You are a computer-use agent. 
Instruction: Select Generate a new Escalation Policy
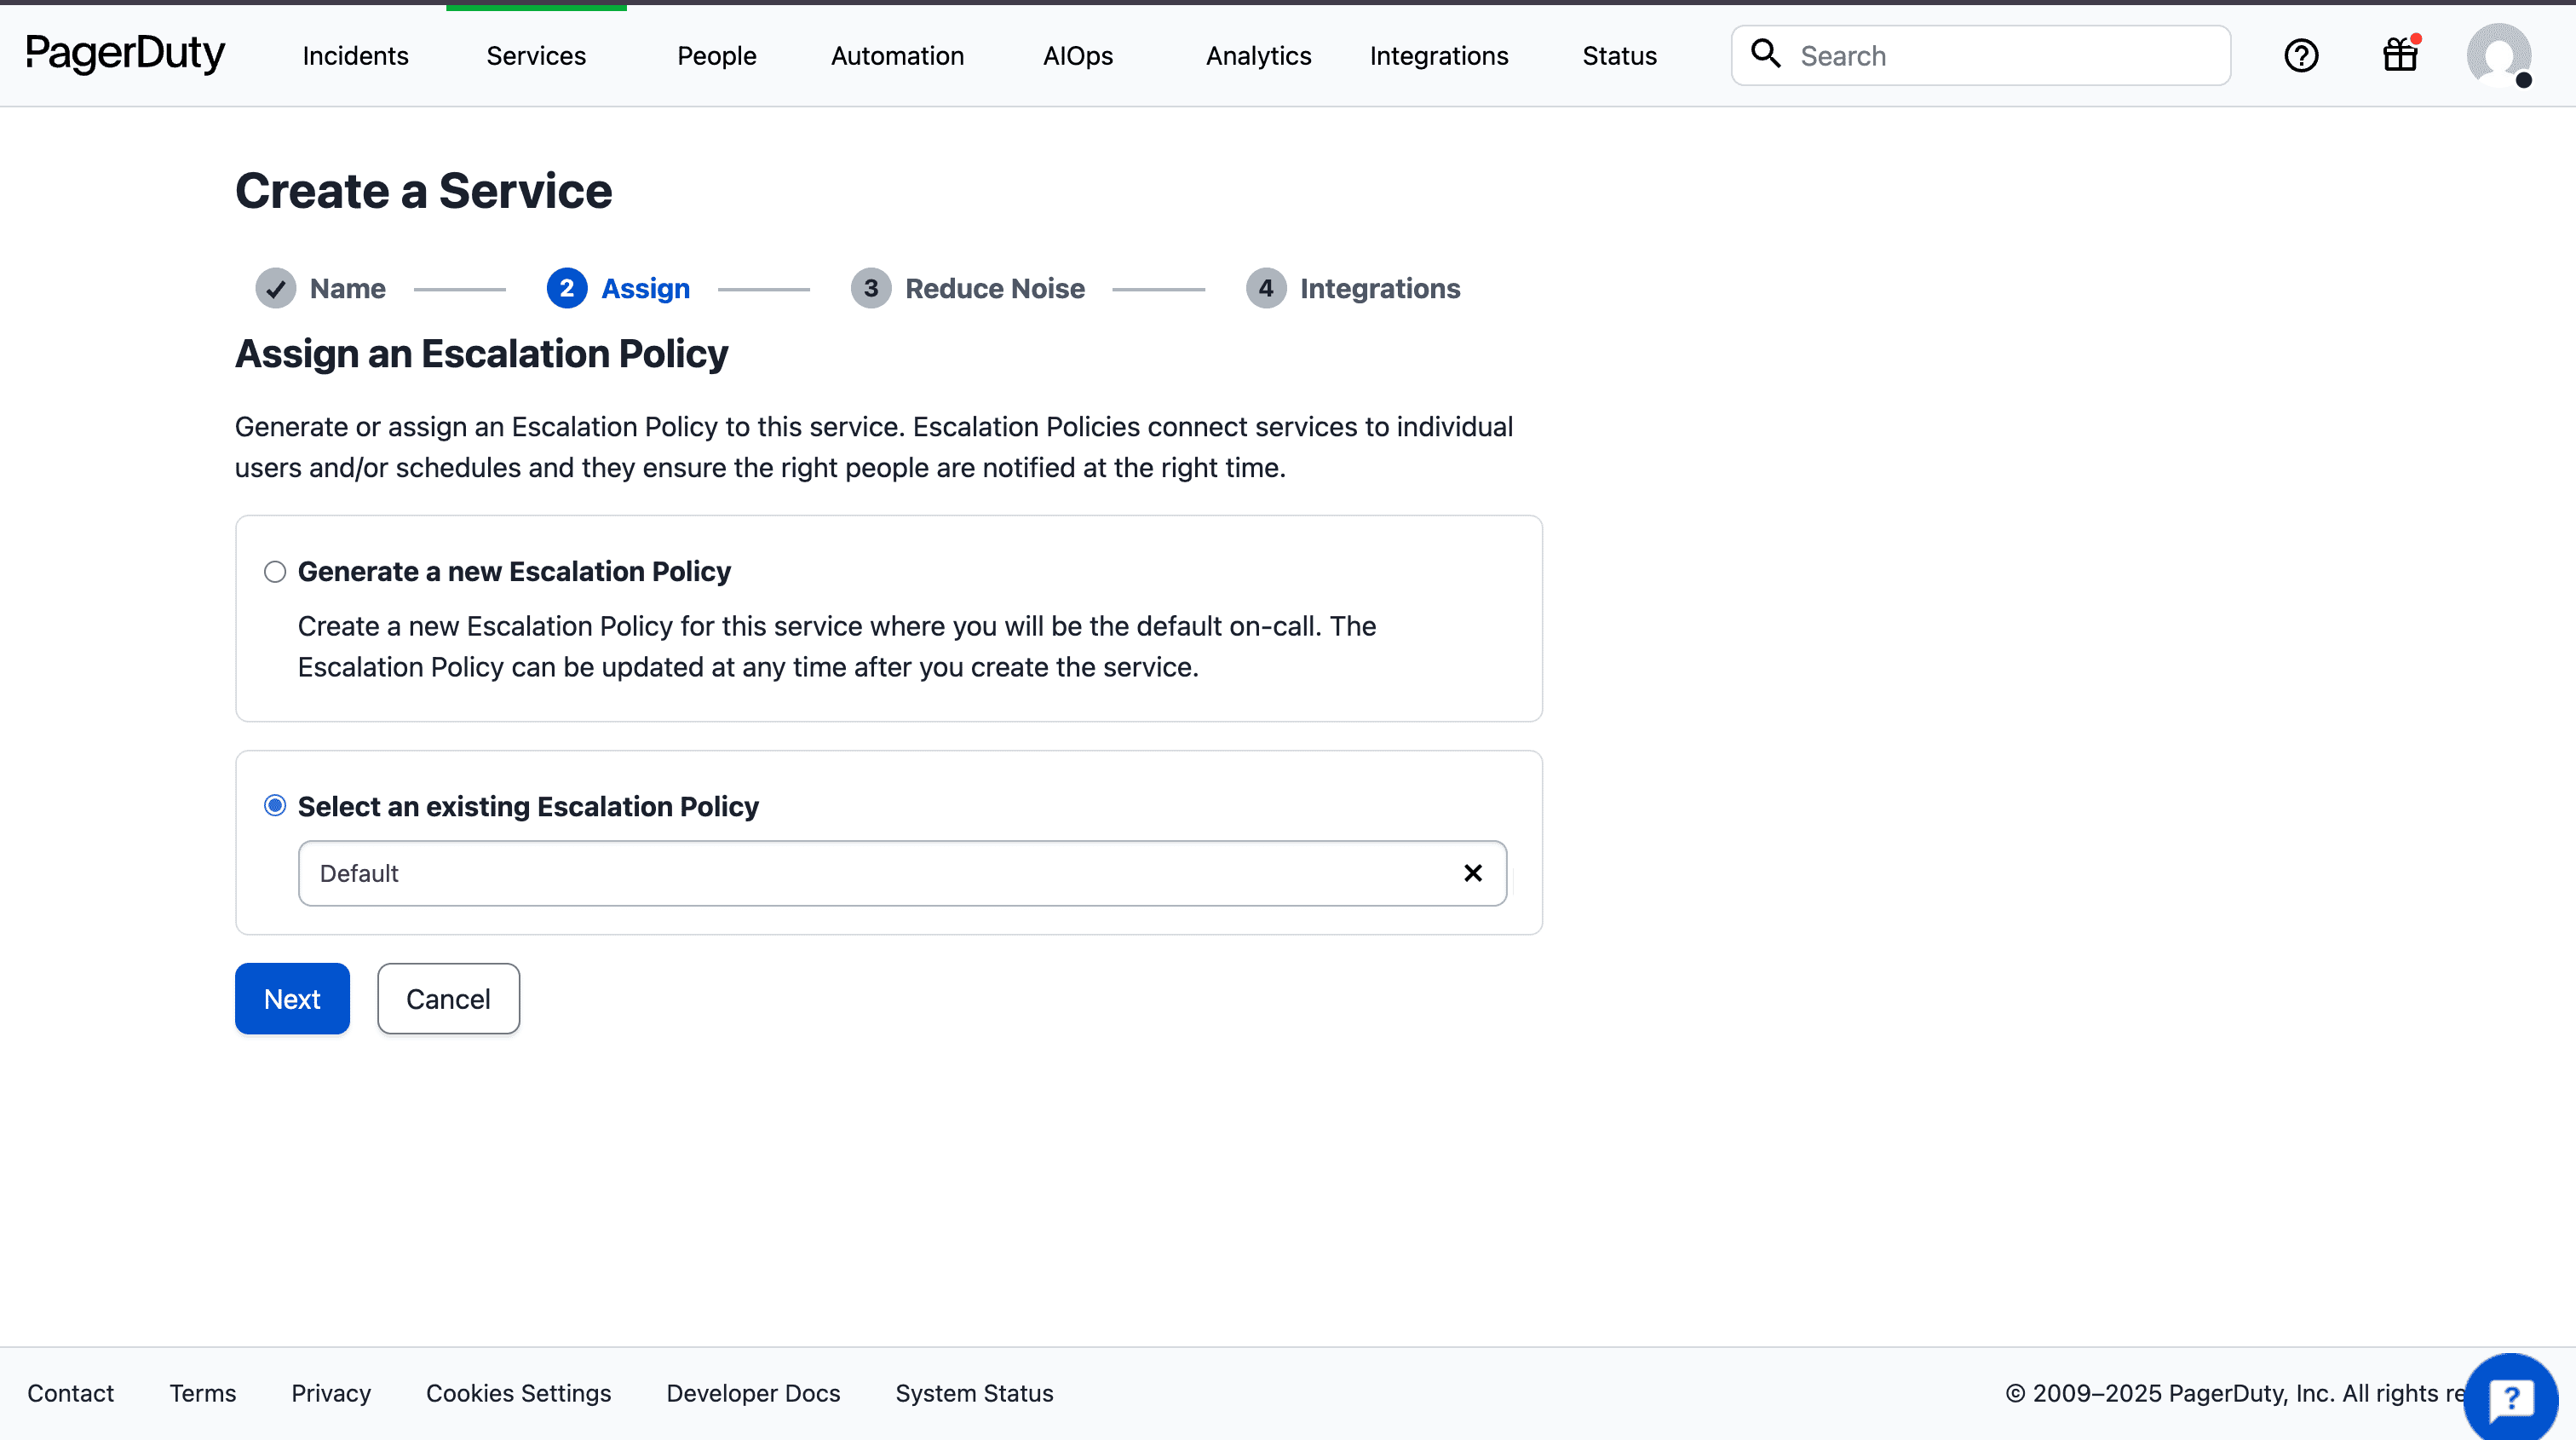(x=274, y=571)
